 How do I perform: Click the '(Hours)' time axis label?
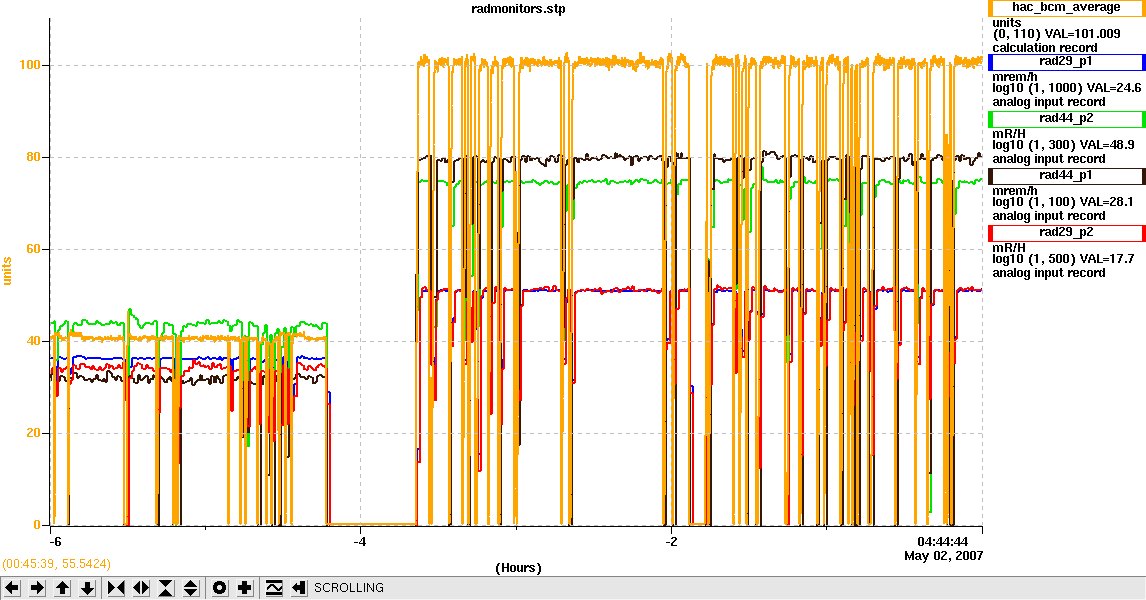point(518,568)
